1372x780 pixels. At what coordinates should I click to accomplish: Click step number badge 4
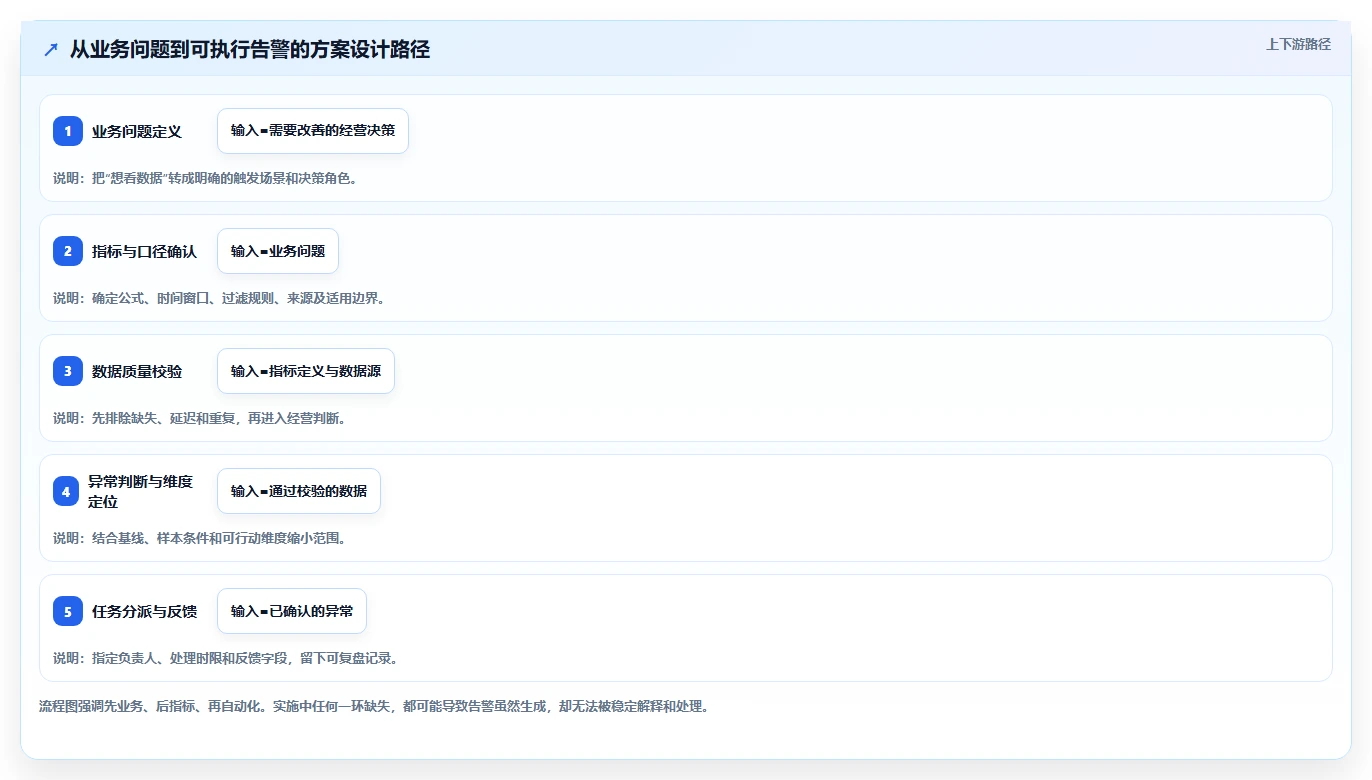(x=65, y=491)
